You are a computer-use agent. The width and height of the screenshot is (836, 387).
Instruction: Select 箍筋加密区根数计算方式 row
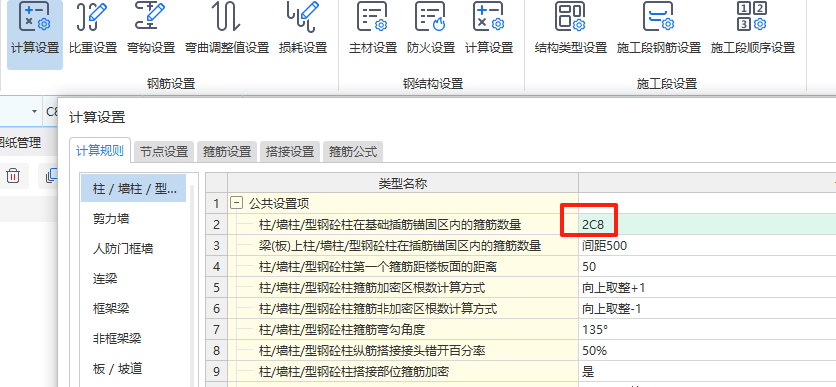(403, 288)
